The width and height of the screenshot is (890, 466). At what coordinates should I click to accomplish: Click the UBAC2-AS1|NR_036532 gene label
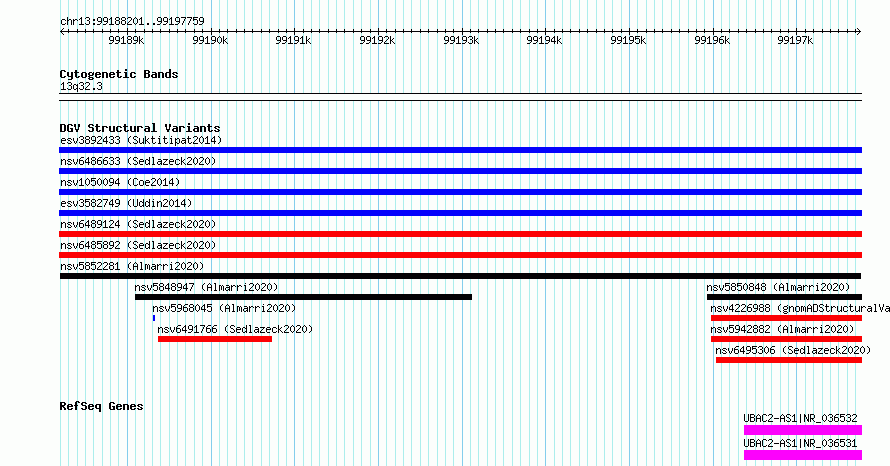800,418
